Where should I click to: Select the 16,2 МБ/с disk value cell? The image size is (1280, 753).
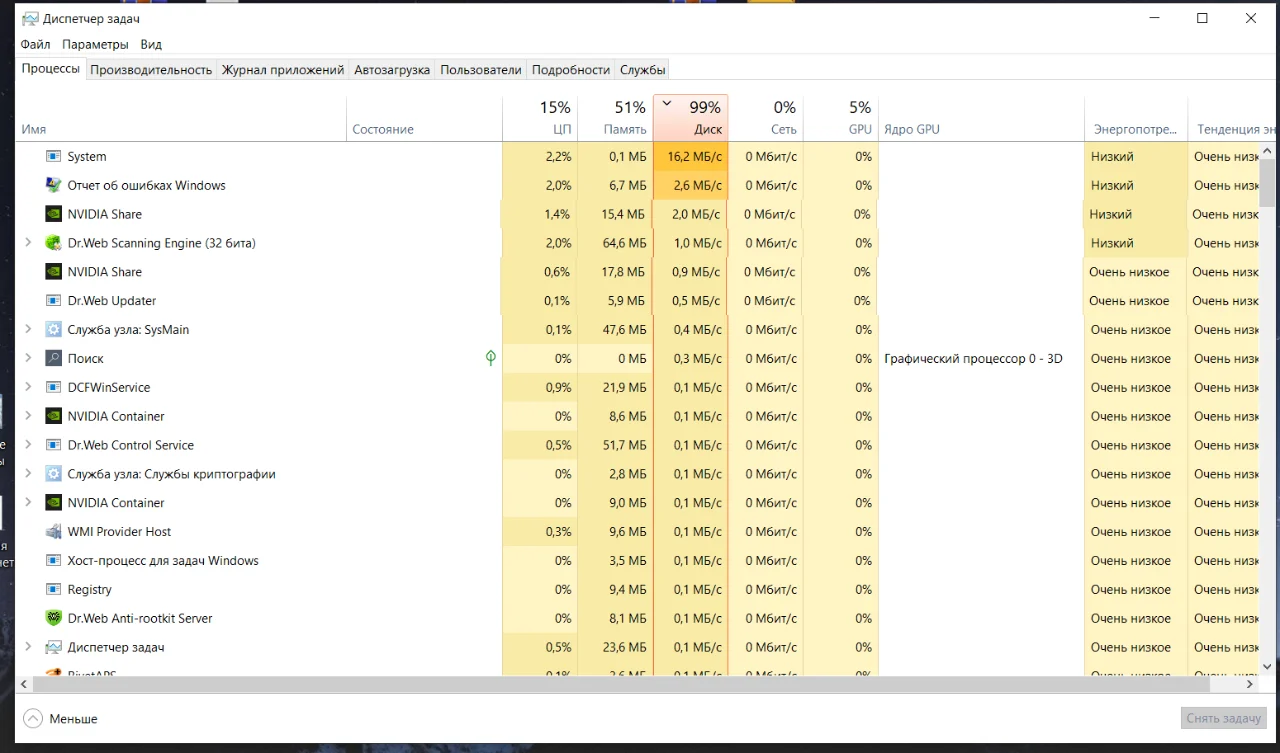click(x=691, y=157)
